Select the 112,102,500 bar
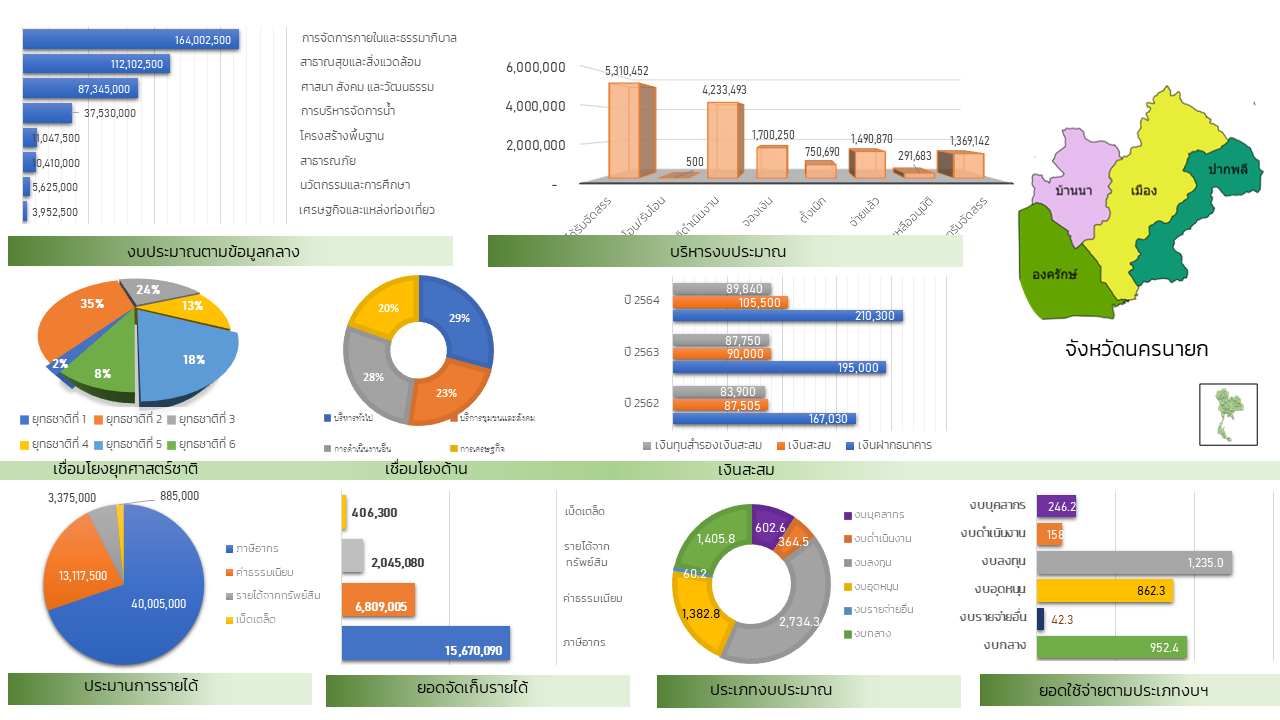The height and width of the screenshot is (720, 1280). coord(96,64)
